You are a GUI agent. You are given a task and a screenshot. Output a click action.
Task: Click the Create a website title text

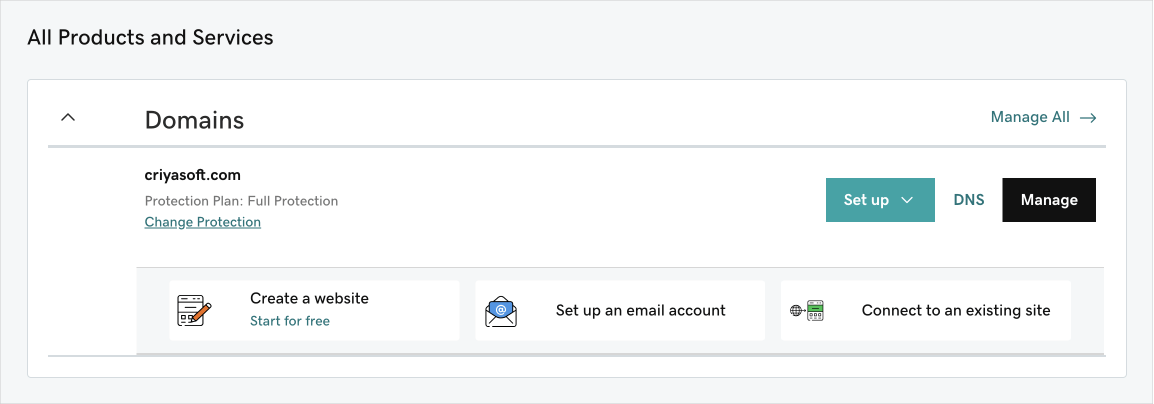pyautogui.click(x=309, y=298)
